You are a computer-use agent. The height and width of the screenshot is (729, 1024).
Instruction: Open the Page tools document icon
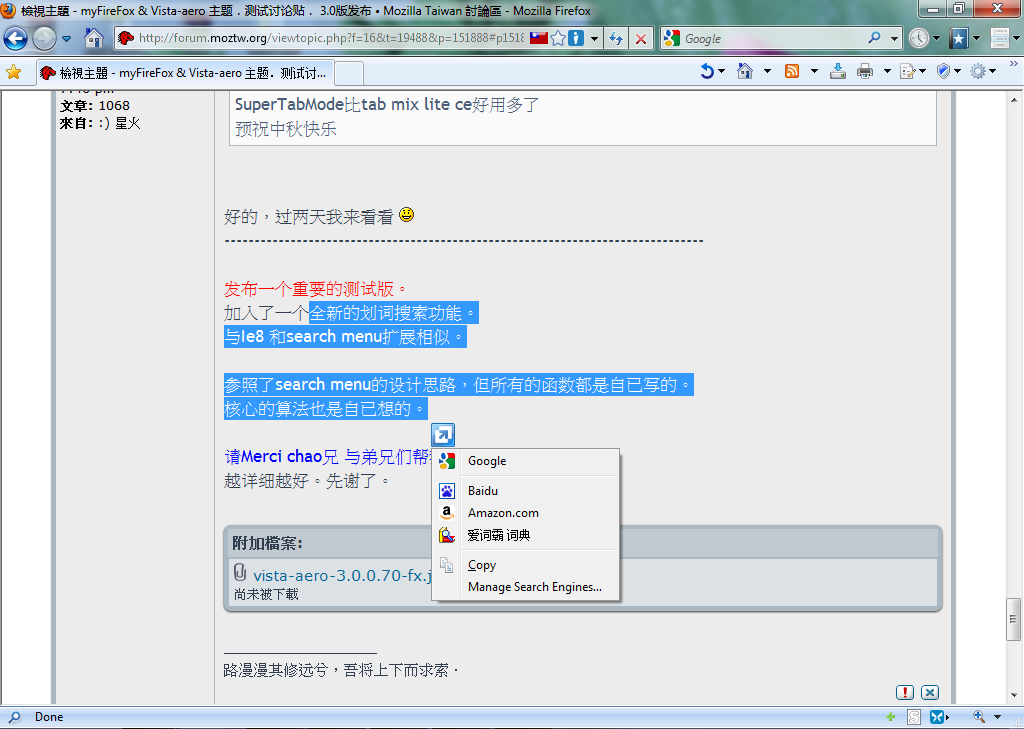tap(908, 71)
